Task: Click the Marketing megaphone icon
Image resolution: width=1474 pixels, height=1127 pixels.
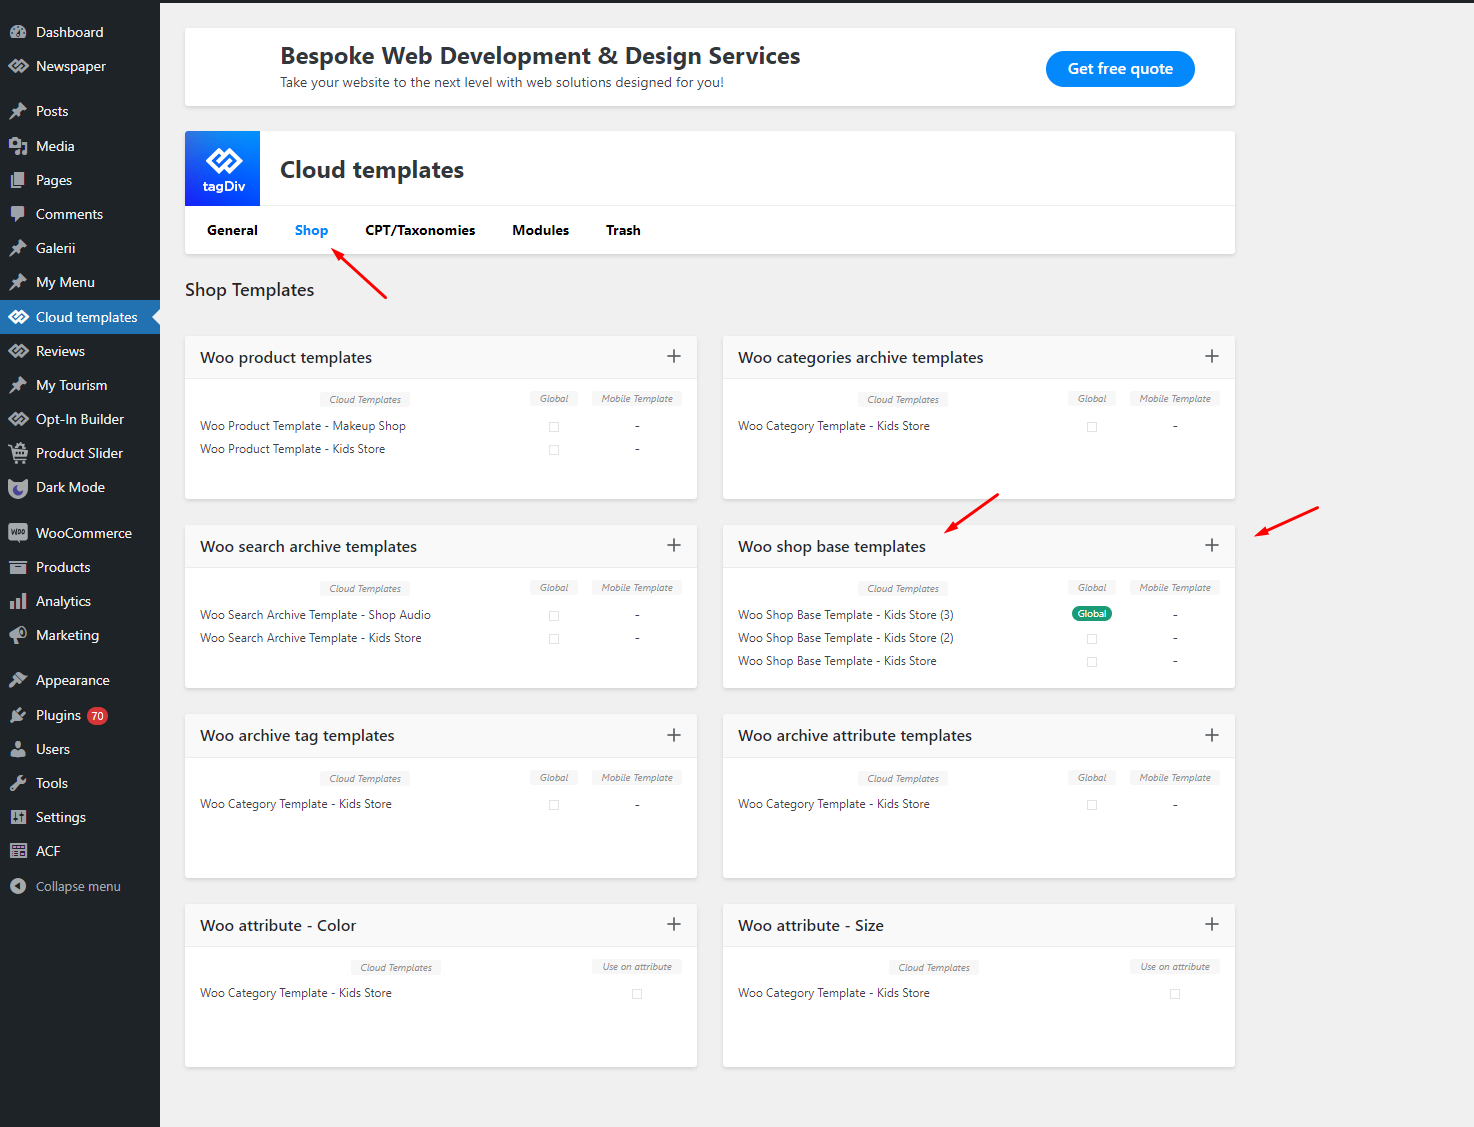Action: pyautogui.click(x=18, y=635)
